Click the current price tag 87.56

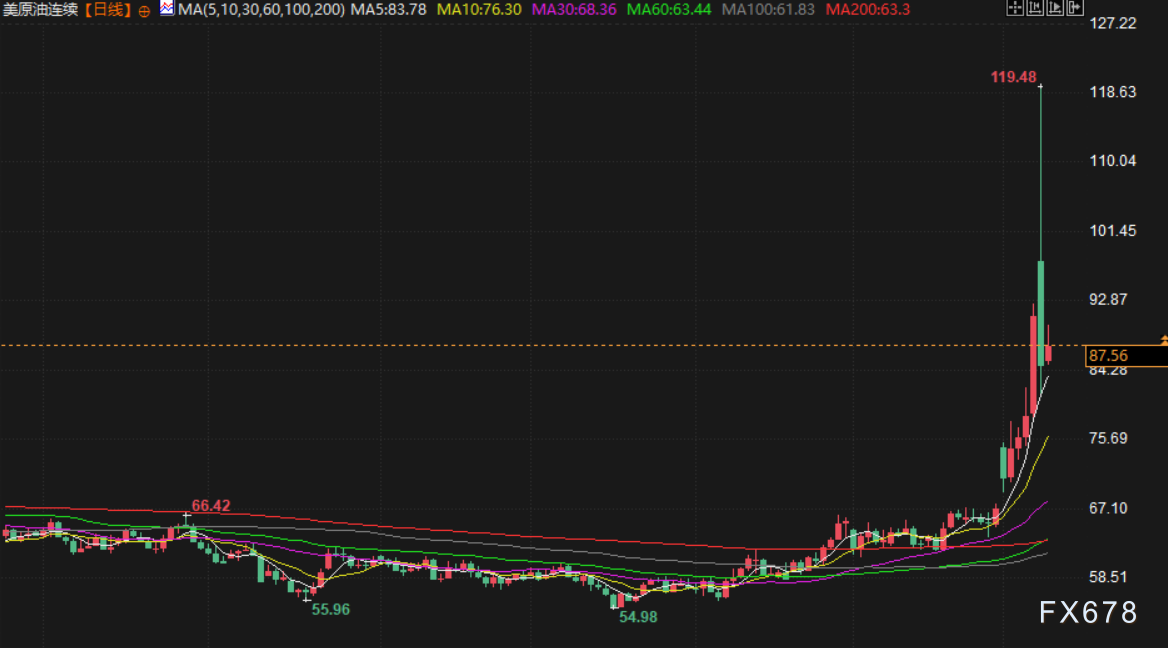(x=1126, y=356)
